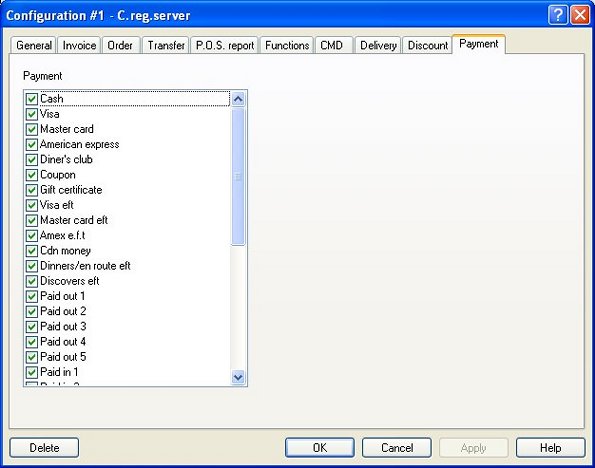Switch to the General tab
The image size is (595, 468).
[34, 46]
